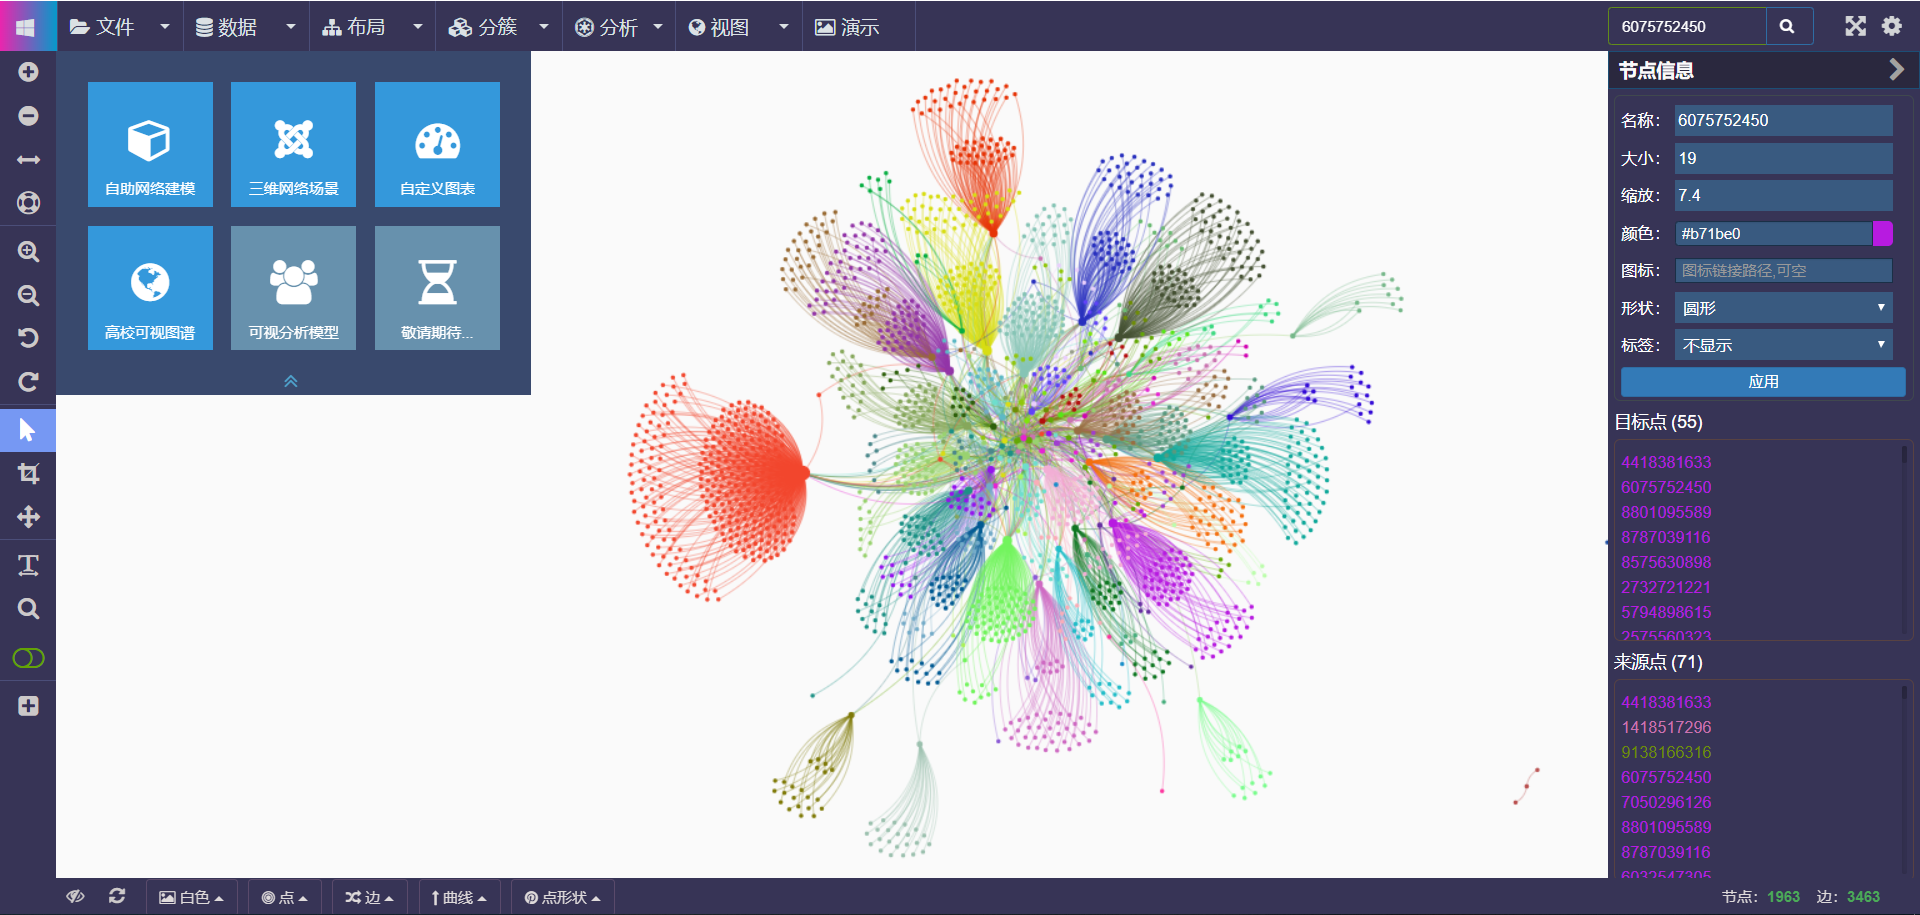Toggle the green switch in left sidebar
The width and height of the screenshot is (1920, 915).
(x=28, y=658)
